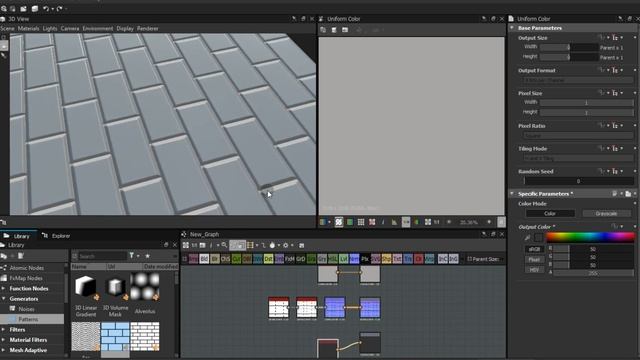The image size is (640, 360).
Task: Select sRGB option for Output Color
Action: [534, 249]
